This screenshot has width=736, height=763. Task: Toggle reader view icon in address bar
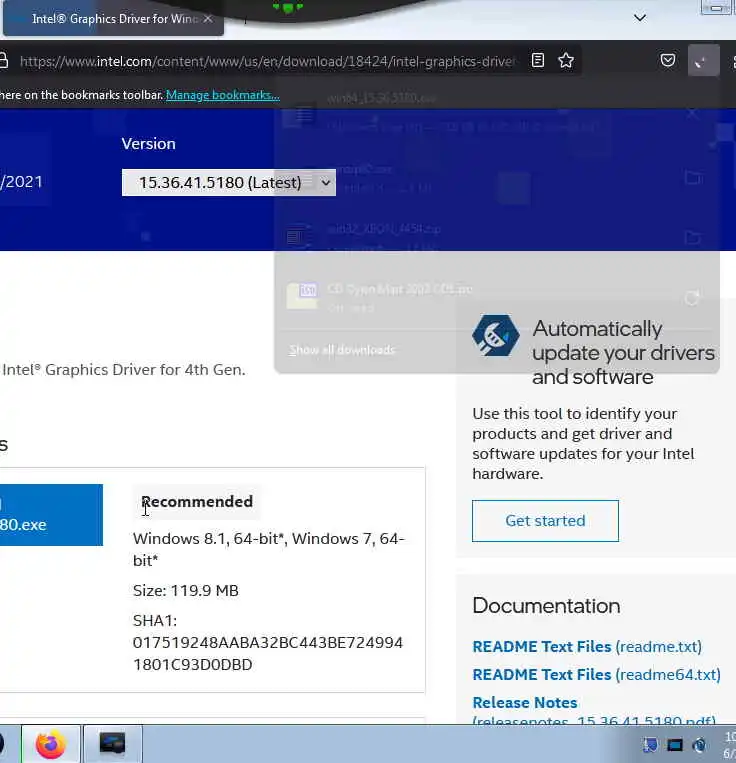[538, 60]
